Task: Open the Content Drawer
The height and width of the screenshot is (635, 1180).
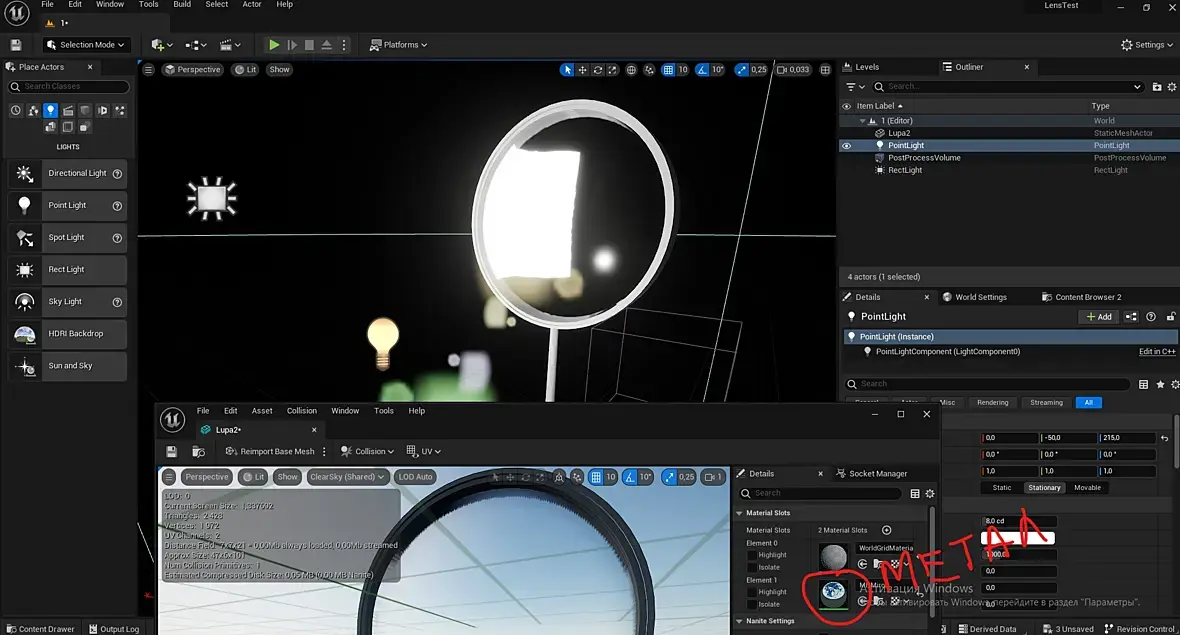Action: [x=40, y=629]
